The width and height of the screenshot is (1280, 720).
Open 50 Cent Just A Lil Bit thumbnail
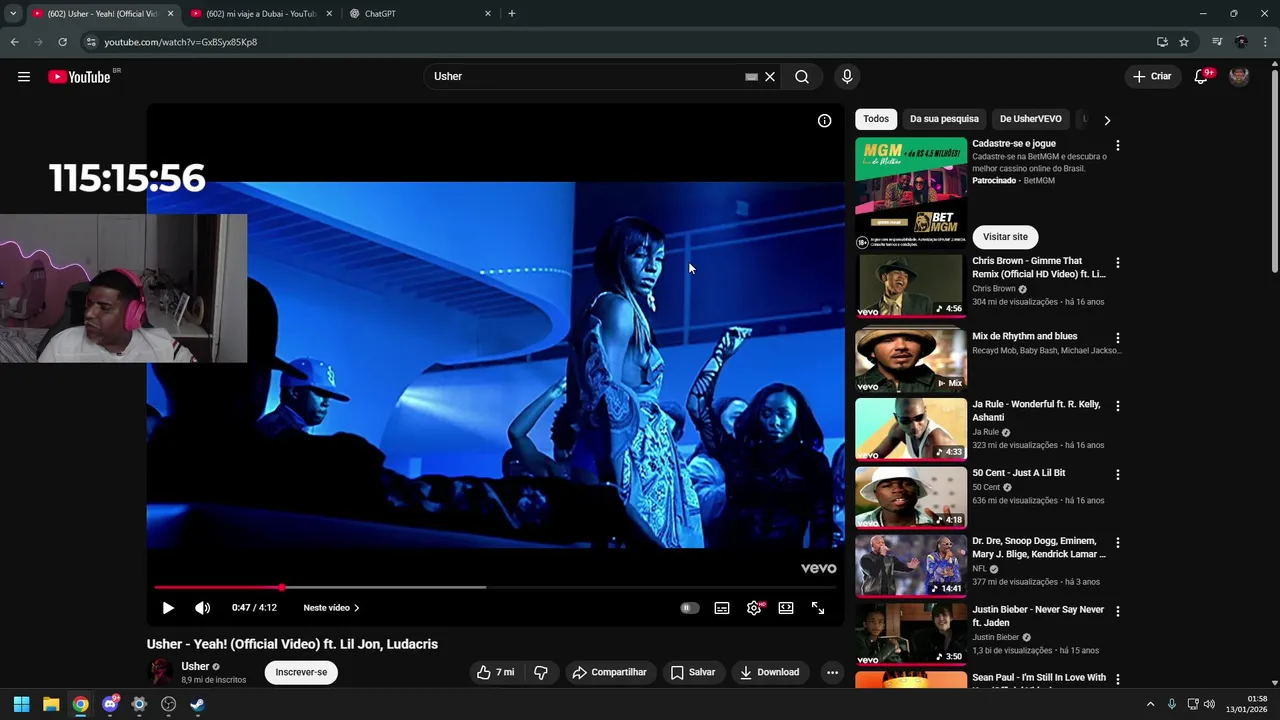910,497
